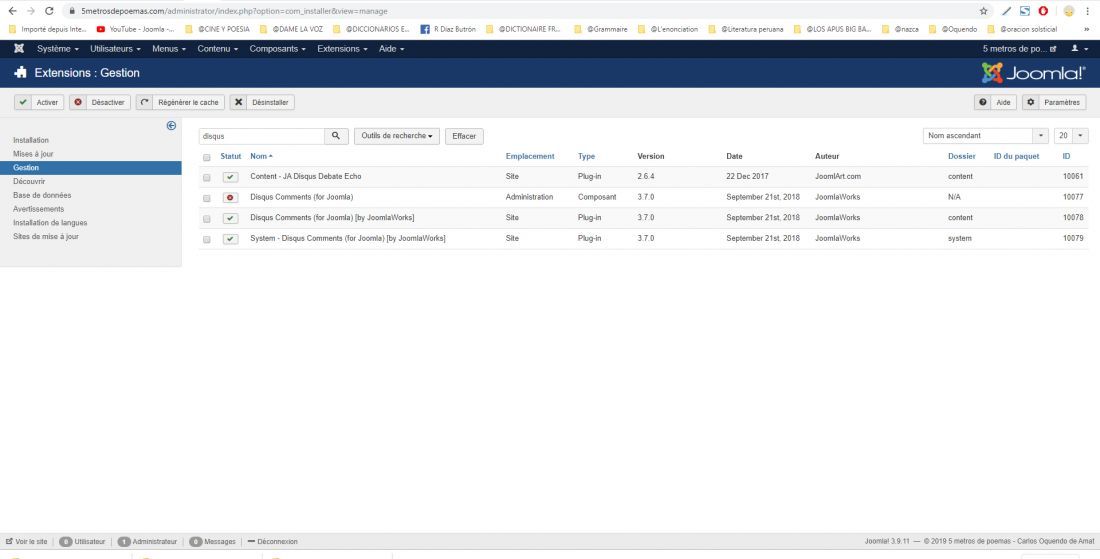Toggle status of Content - JA Disqus Debate Echo
This screenshot has height=559, width=1100.
coord(231,177)
